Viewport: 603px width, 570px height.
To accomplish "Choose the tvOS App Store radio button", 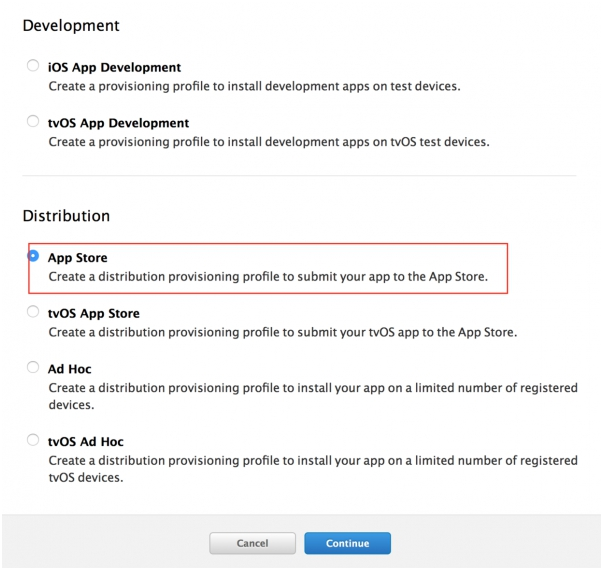I will coord(34,313).
